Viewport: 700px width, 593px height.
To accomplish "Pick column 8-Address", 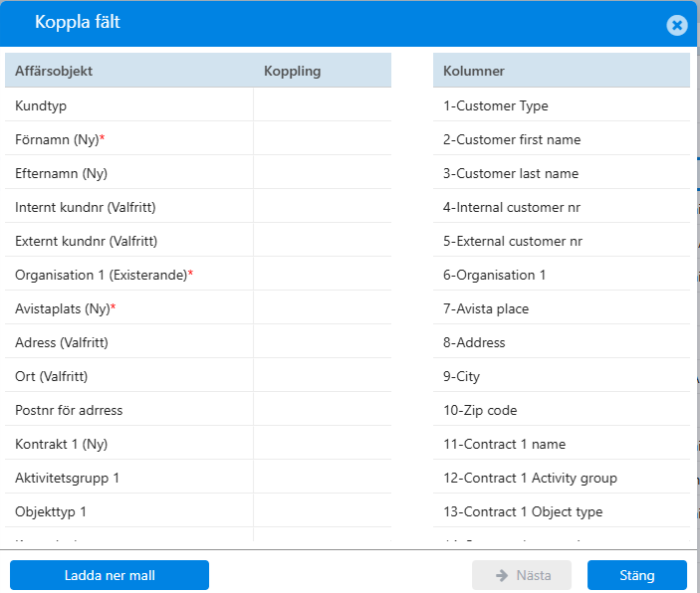I will click(x=562, y=342).
